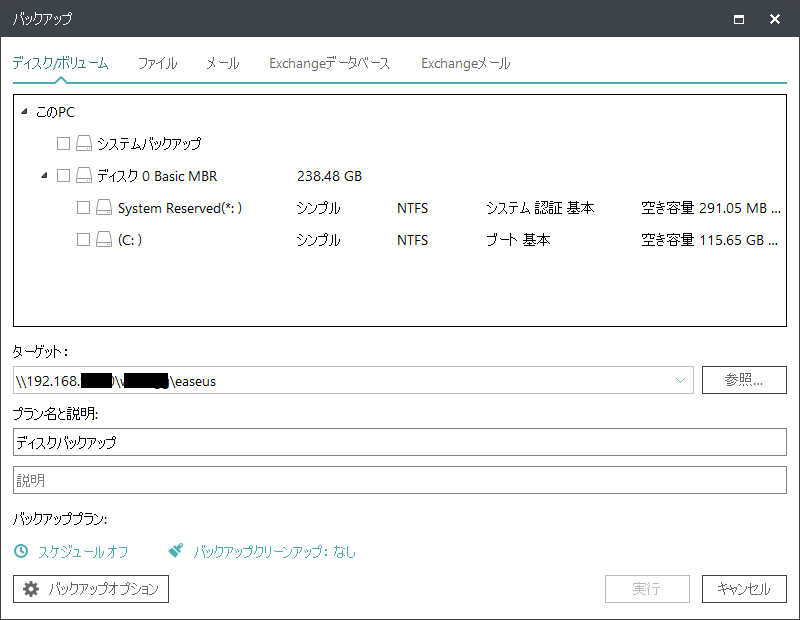Open the バックアップクリーンアップ: なし link
800x620 pixels.
click(x=274, y=551)
